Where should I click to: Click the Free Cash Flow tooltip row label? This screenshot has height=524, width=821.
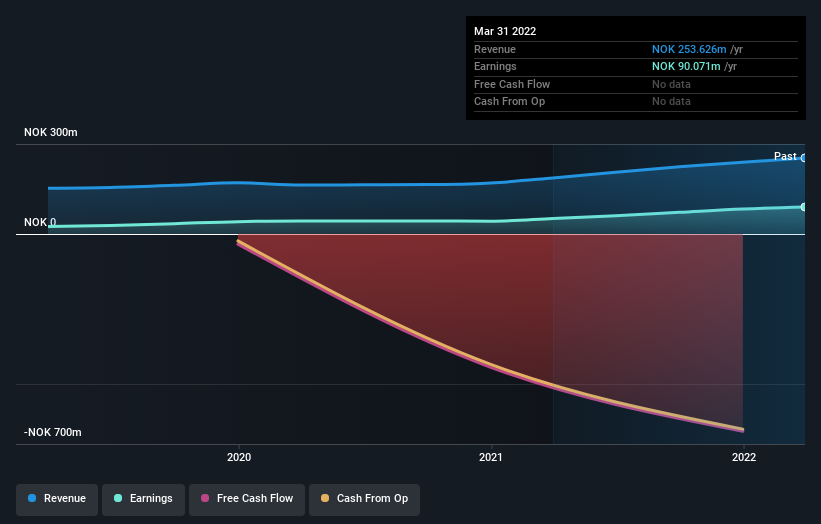(x=512, y=84)
